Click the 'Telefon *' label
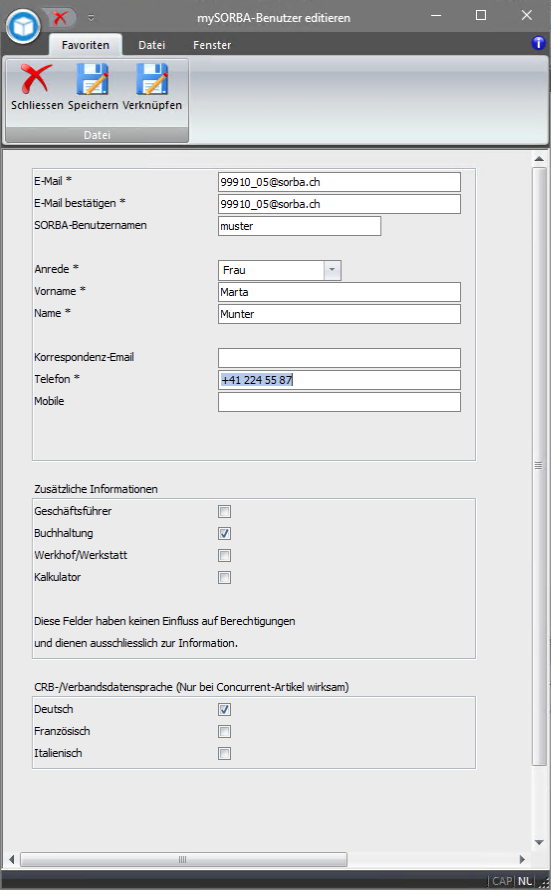This screenshot has height=890, width=551. [x=57, y=379]
